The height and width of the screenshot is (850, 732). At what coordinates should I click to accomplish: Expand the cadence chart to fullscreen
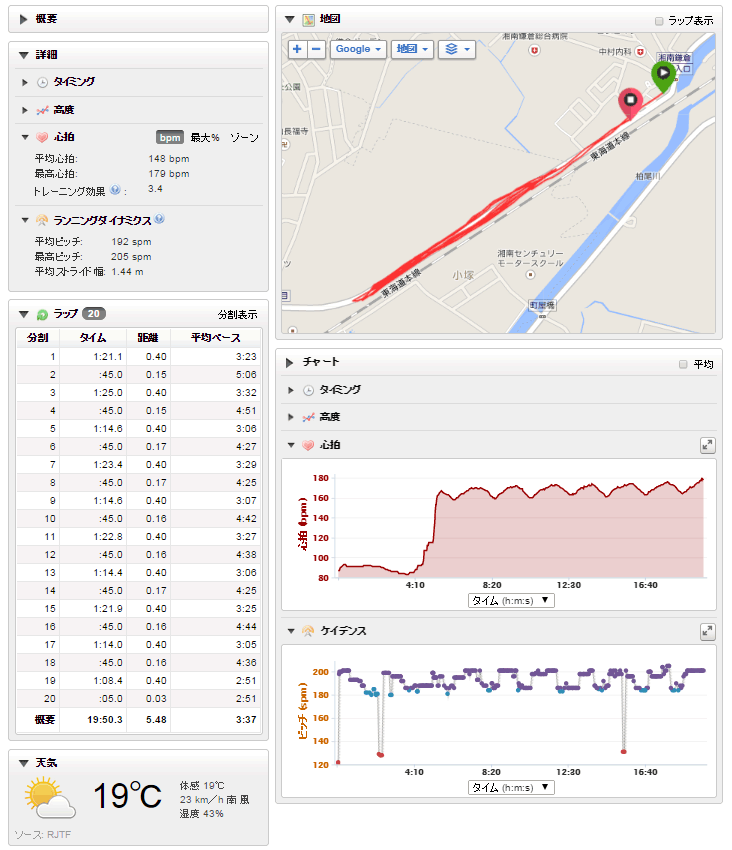click(707, 631)
